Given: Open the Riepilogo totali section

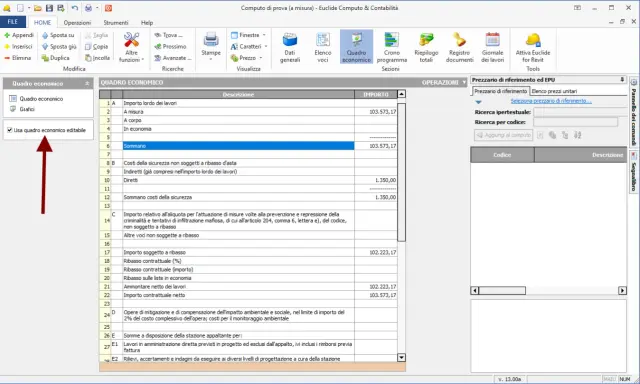Looking at the screenshot, I should [x=426, y=48].
